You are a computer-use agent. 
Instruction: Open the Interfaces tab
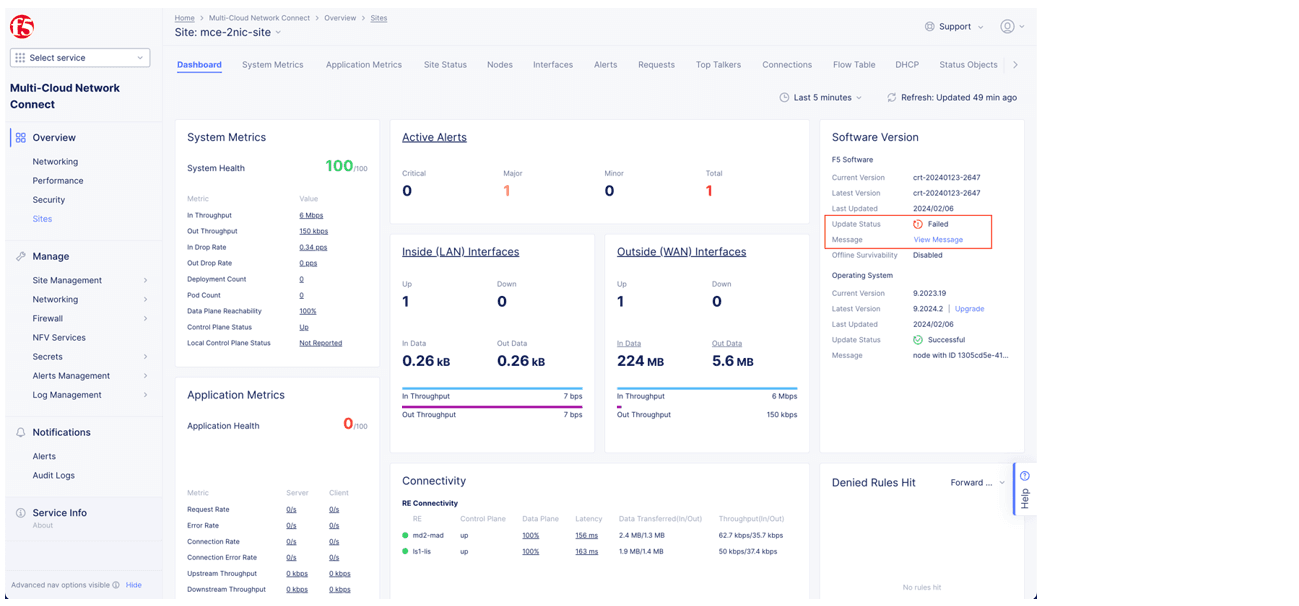(x=553, y=65)
